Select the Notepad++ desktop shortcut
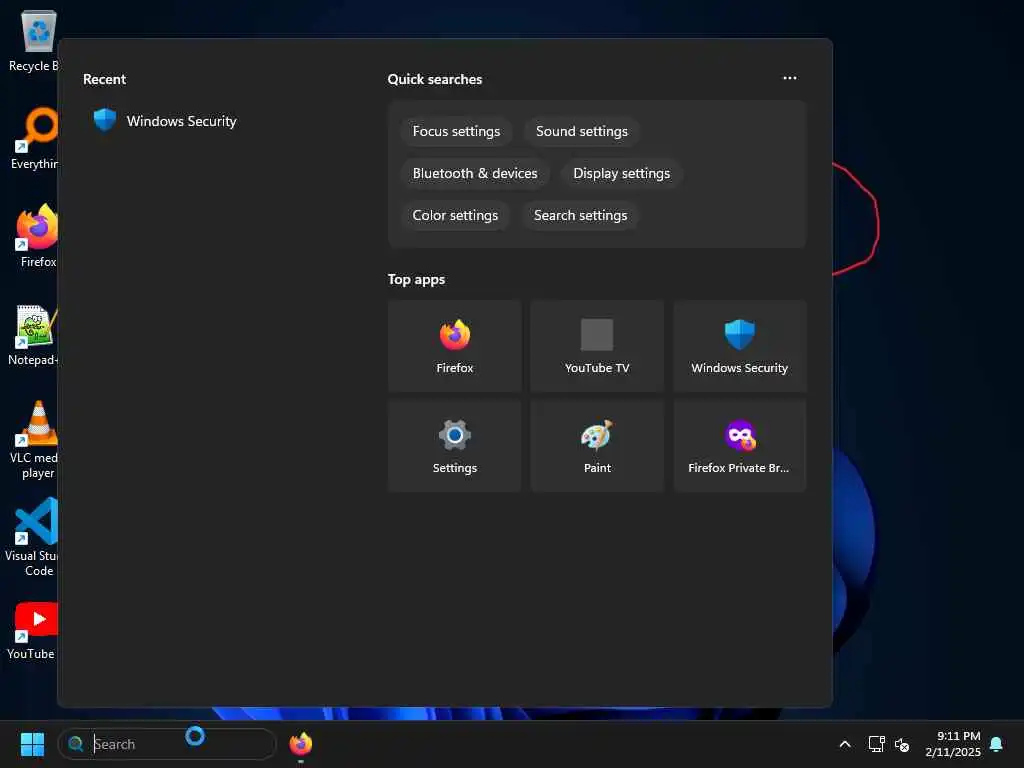This screenshot has height=768, width=1024. (34, 334)
